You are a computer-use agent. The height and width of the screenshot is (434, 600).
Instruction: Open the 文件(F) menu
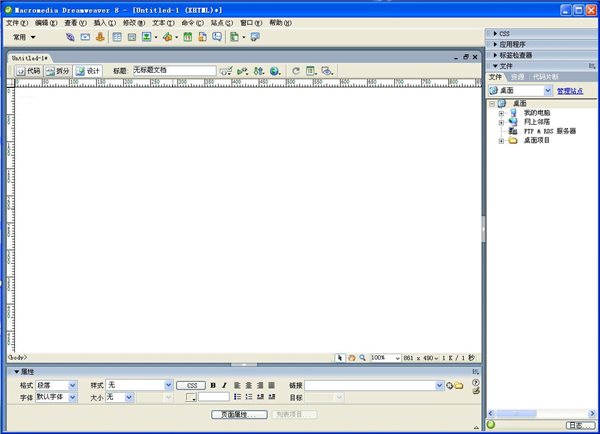point(17,23)
